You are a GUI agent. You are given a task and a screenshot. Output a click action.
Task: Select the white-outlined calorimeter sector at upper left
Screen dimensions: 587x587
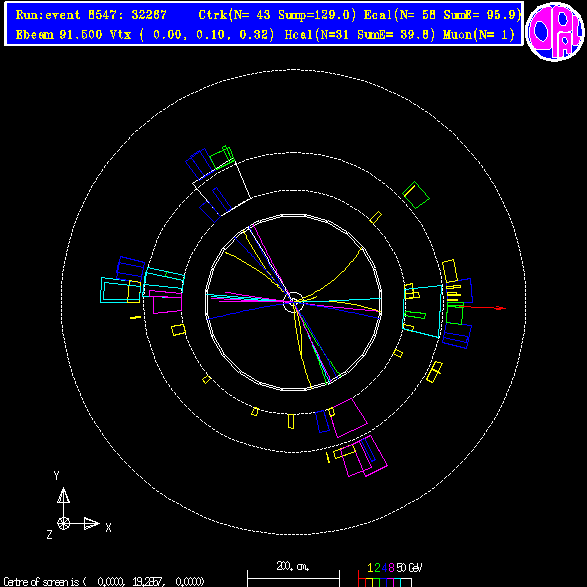[x=222, y=188]
